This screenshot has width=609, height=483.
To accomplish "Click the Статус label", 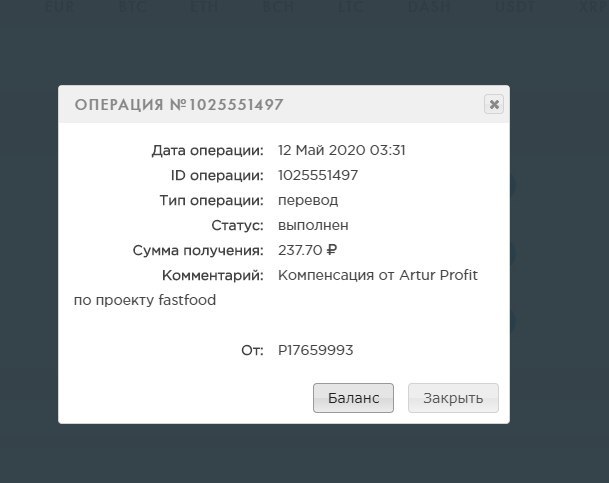I will click(237, 226).
